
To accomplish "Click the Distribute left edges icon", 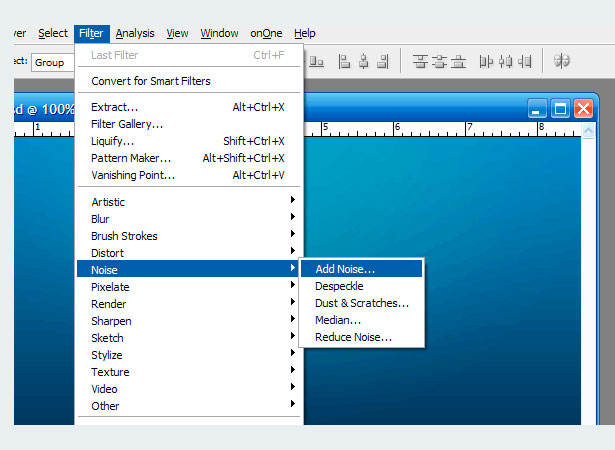I will point(486,62).
